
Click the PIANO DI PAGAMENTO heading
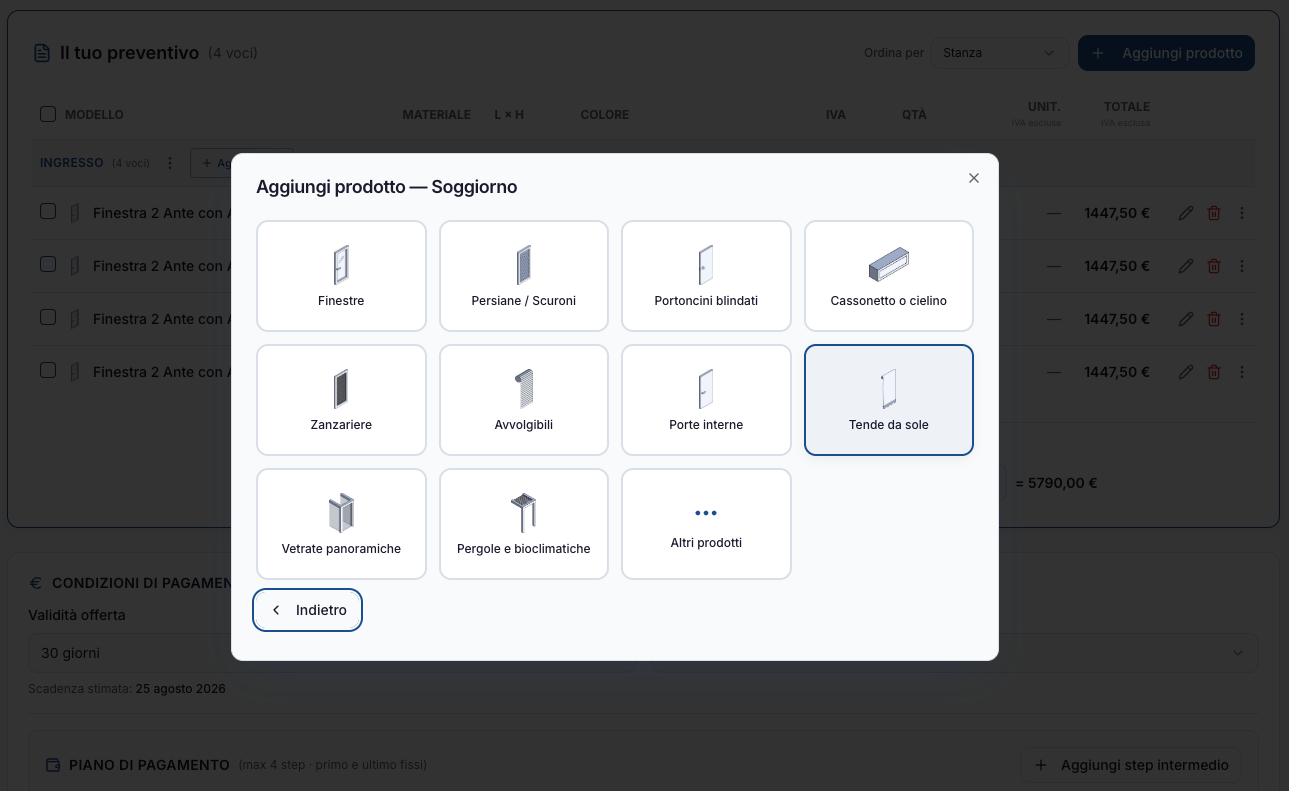(150, 765)
